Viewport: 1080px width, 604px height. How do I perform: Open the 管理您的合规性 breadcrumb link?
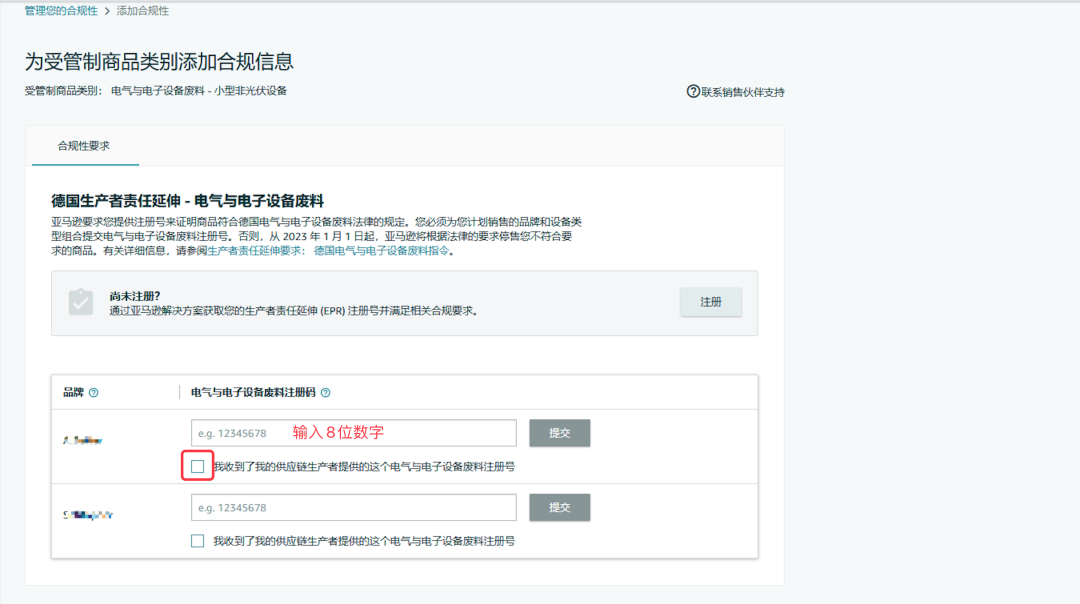point(61,11)
